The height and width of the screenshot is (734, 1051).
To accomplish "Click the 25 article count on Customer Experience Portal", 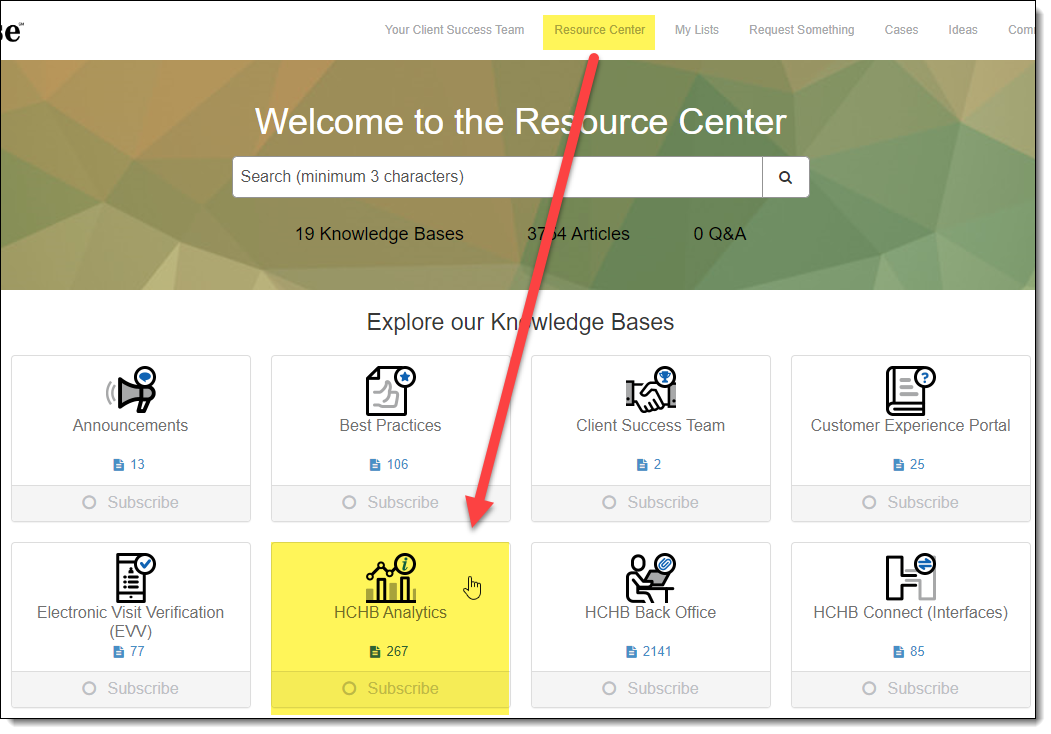I will [x=917, y=465].
